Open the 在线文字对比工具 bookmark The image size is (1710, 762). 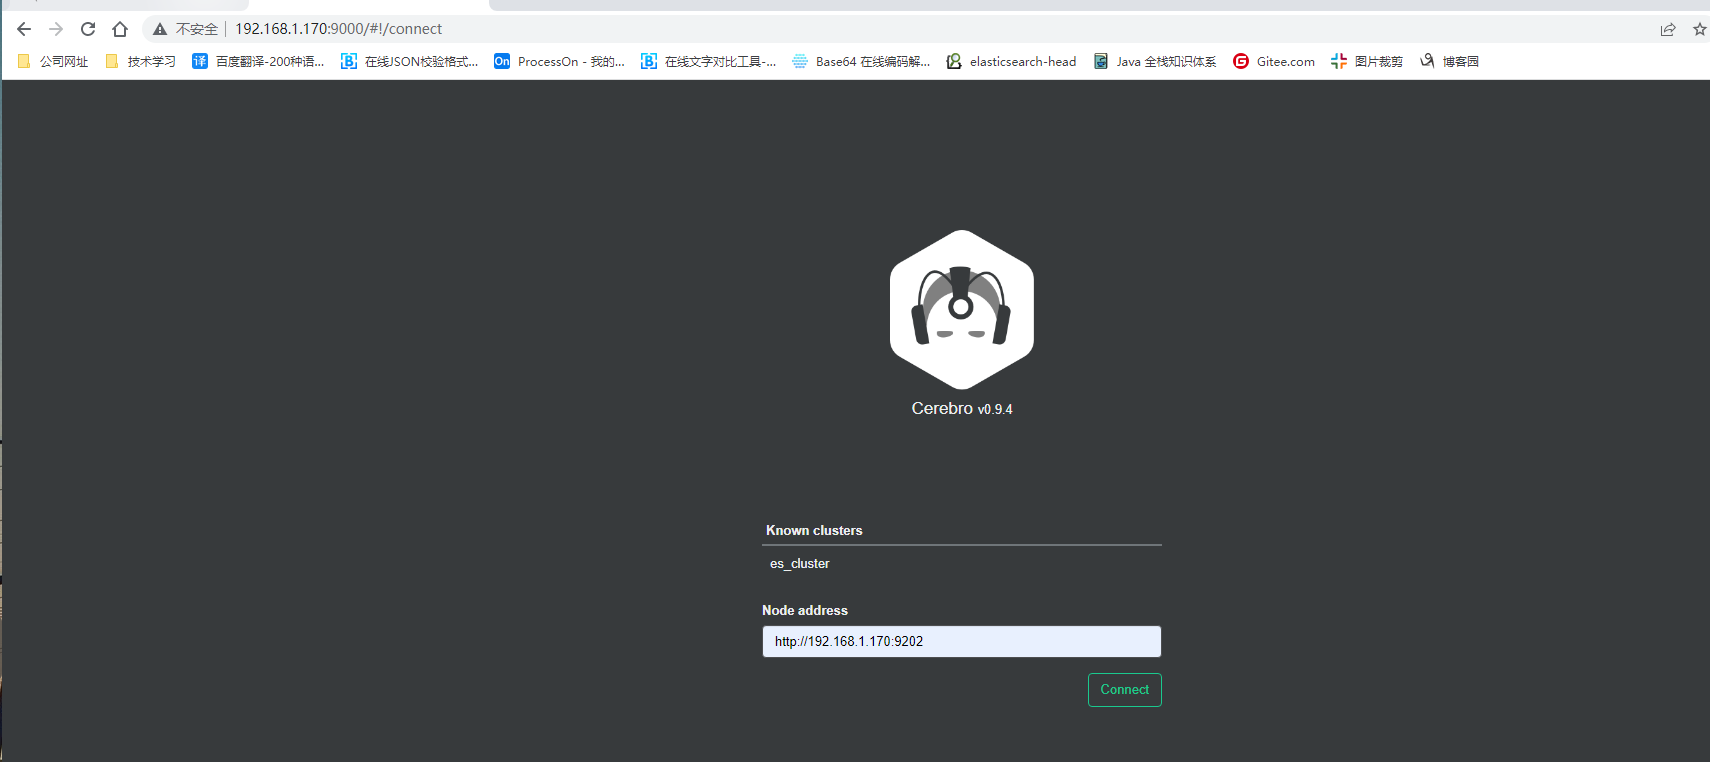(x=709, y=61)
